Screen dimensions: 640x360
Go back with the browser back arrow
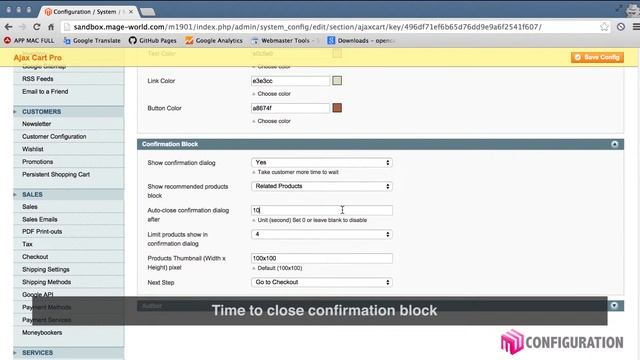coord(9,27)
